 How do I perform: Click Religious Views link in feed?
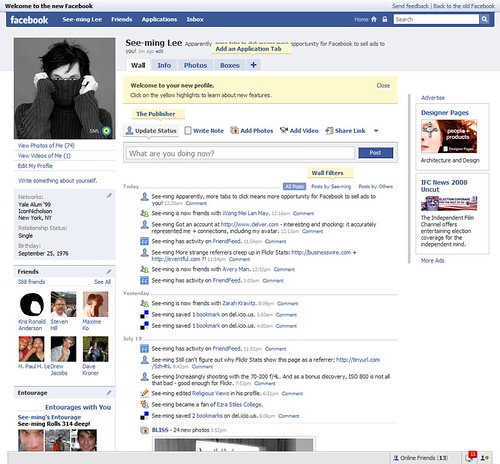pyautogui.click(x=211, y=393)
